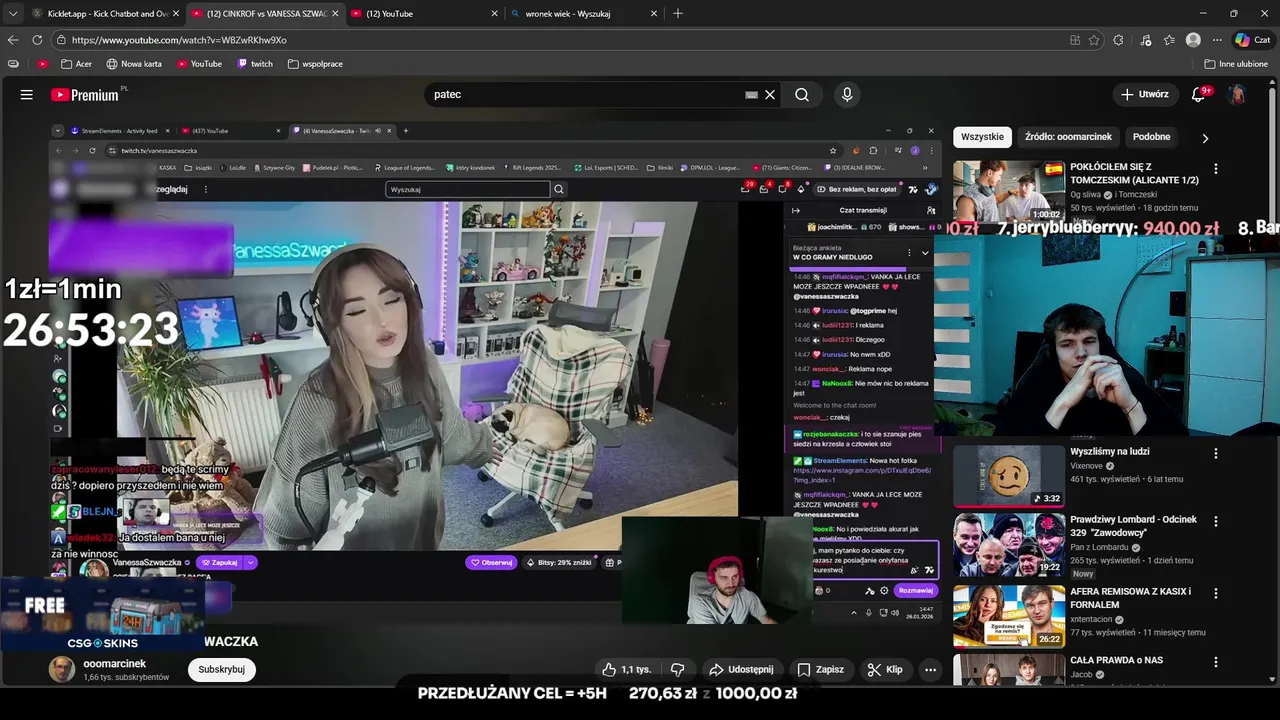
Task: Switch to the 'wronek wiek - Wyszukaj' tab
Action: click(x=582, y=13)
